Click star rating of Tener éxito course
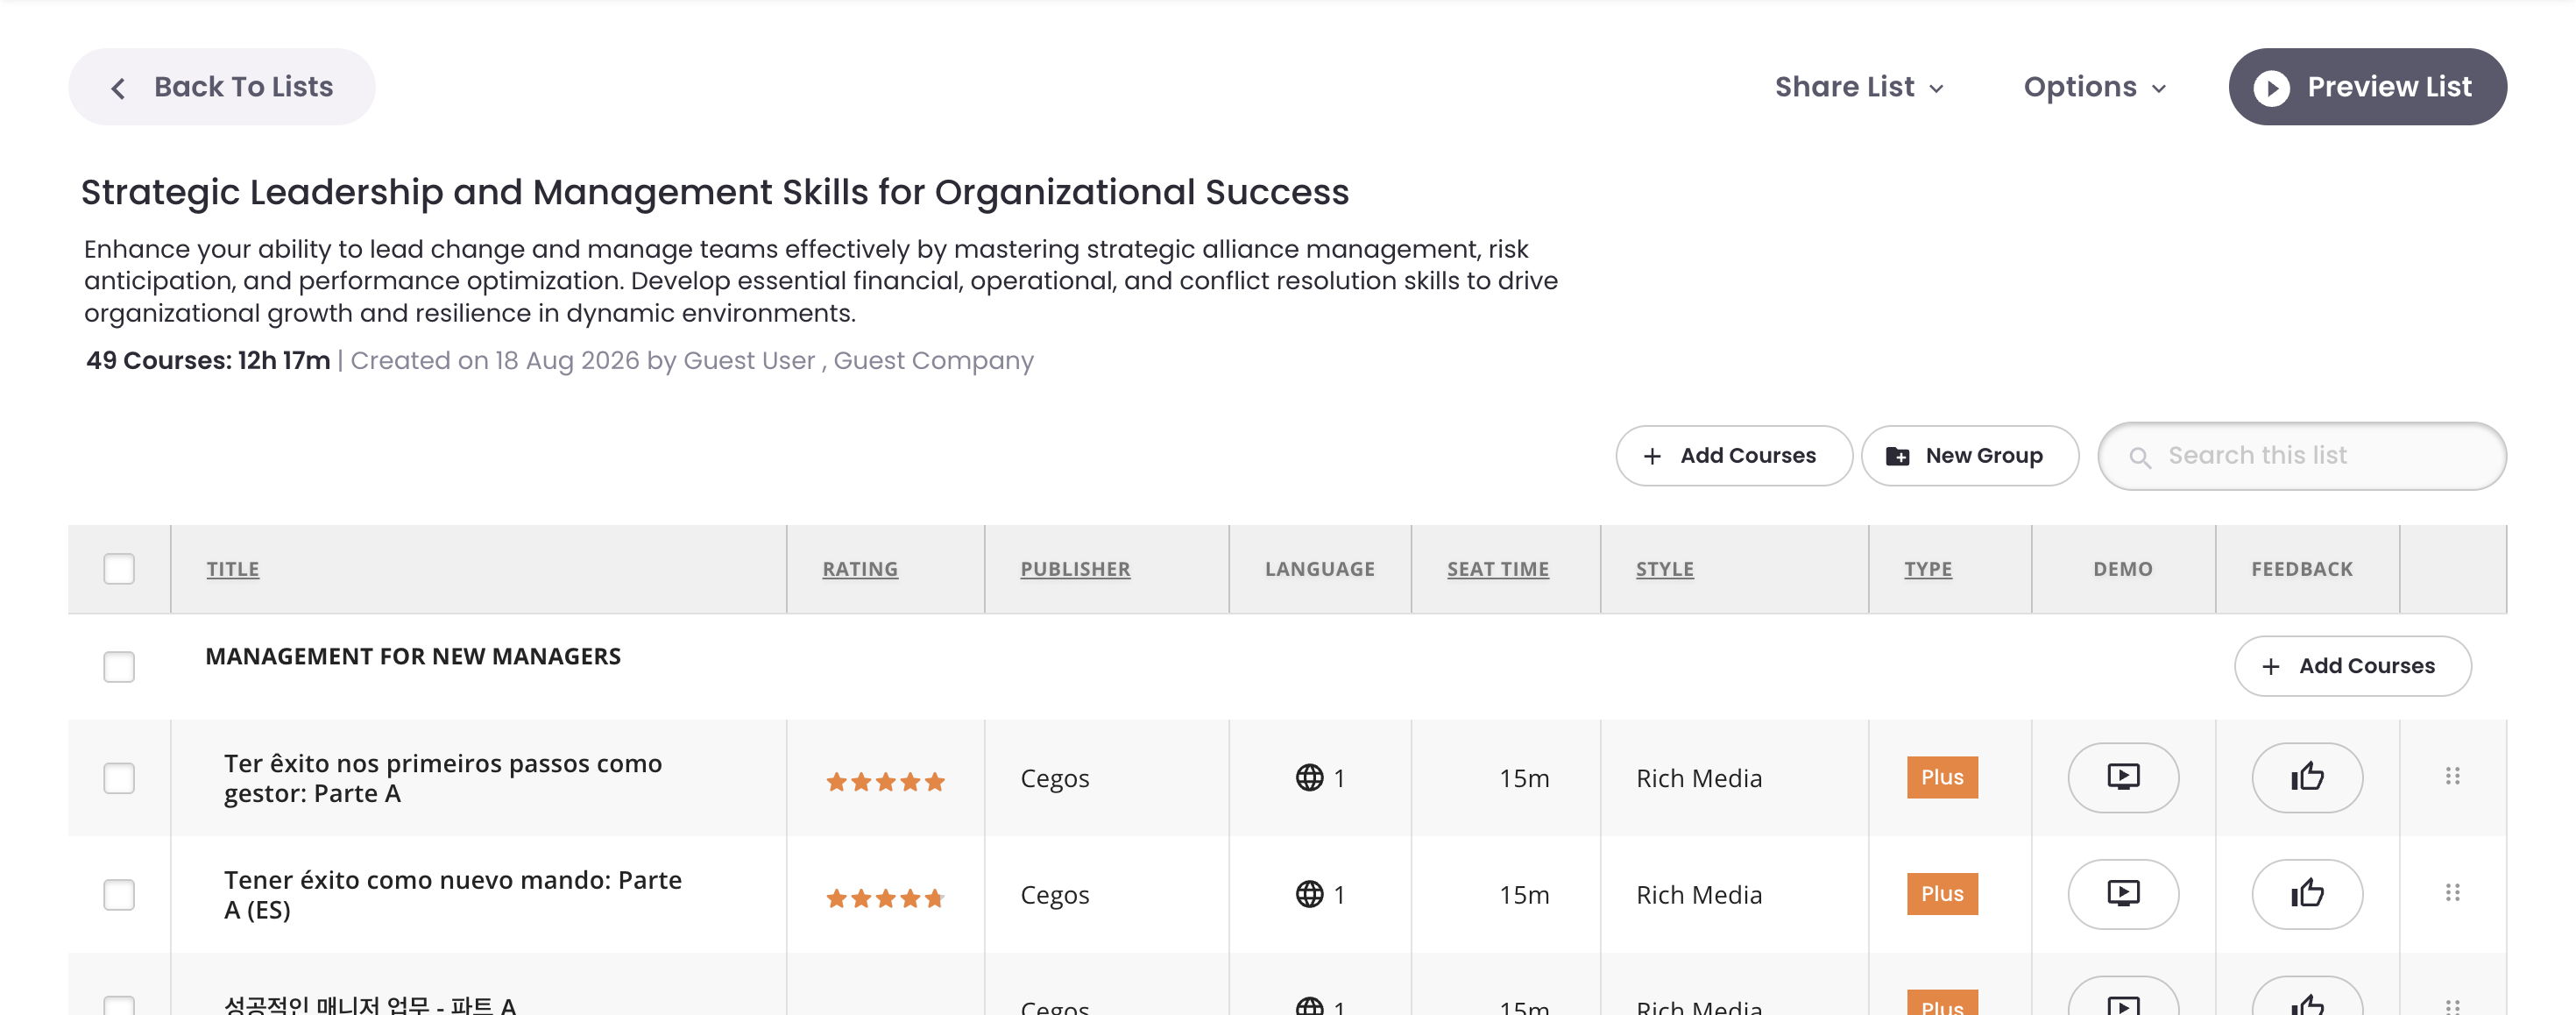The width and height of the screenshot is (2576, 1015). [x=885, y=898]
